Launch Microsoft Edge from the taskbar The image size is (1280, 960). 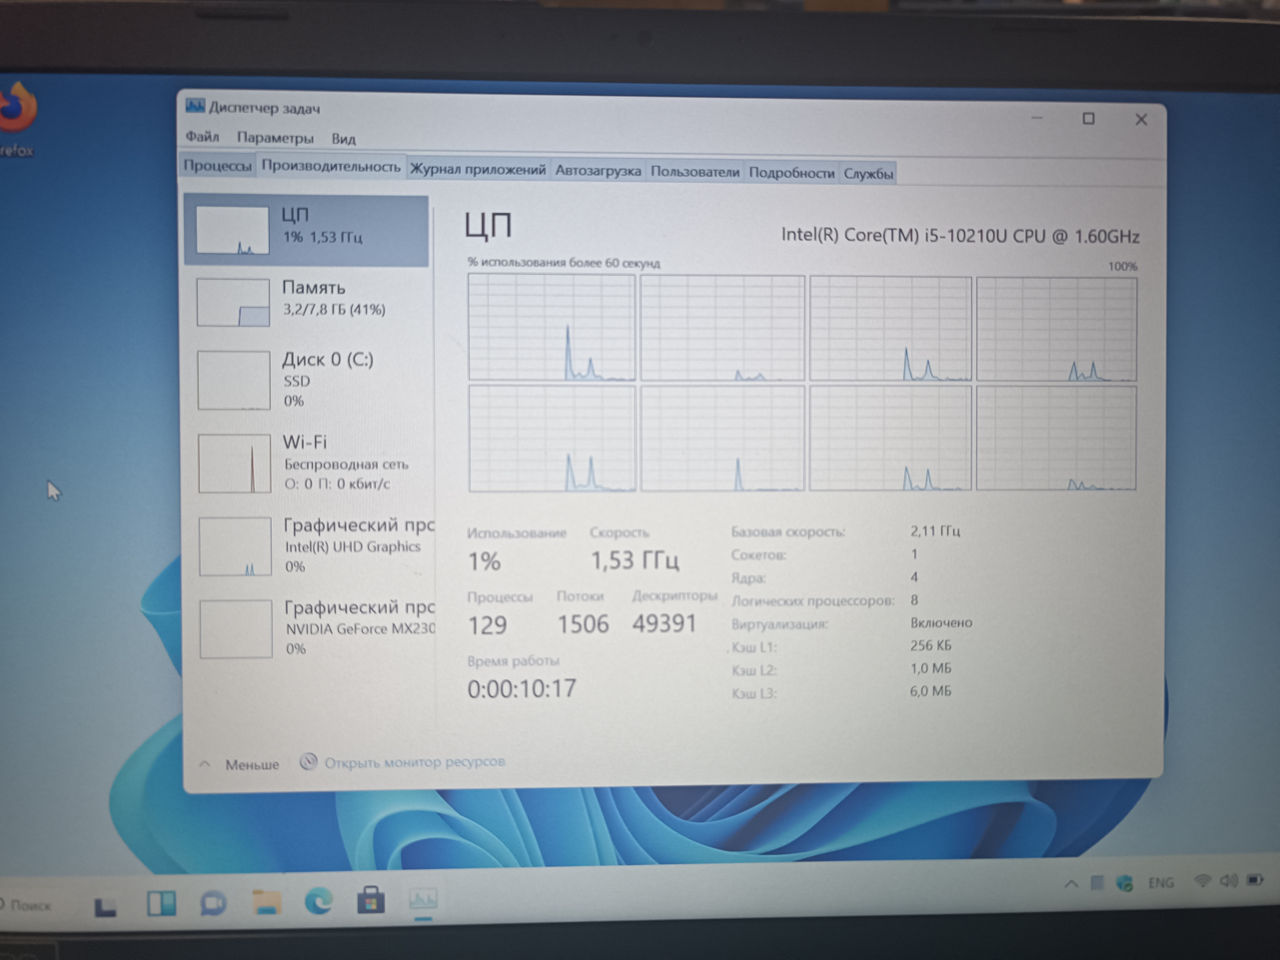tap(319, 901)
